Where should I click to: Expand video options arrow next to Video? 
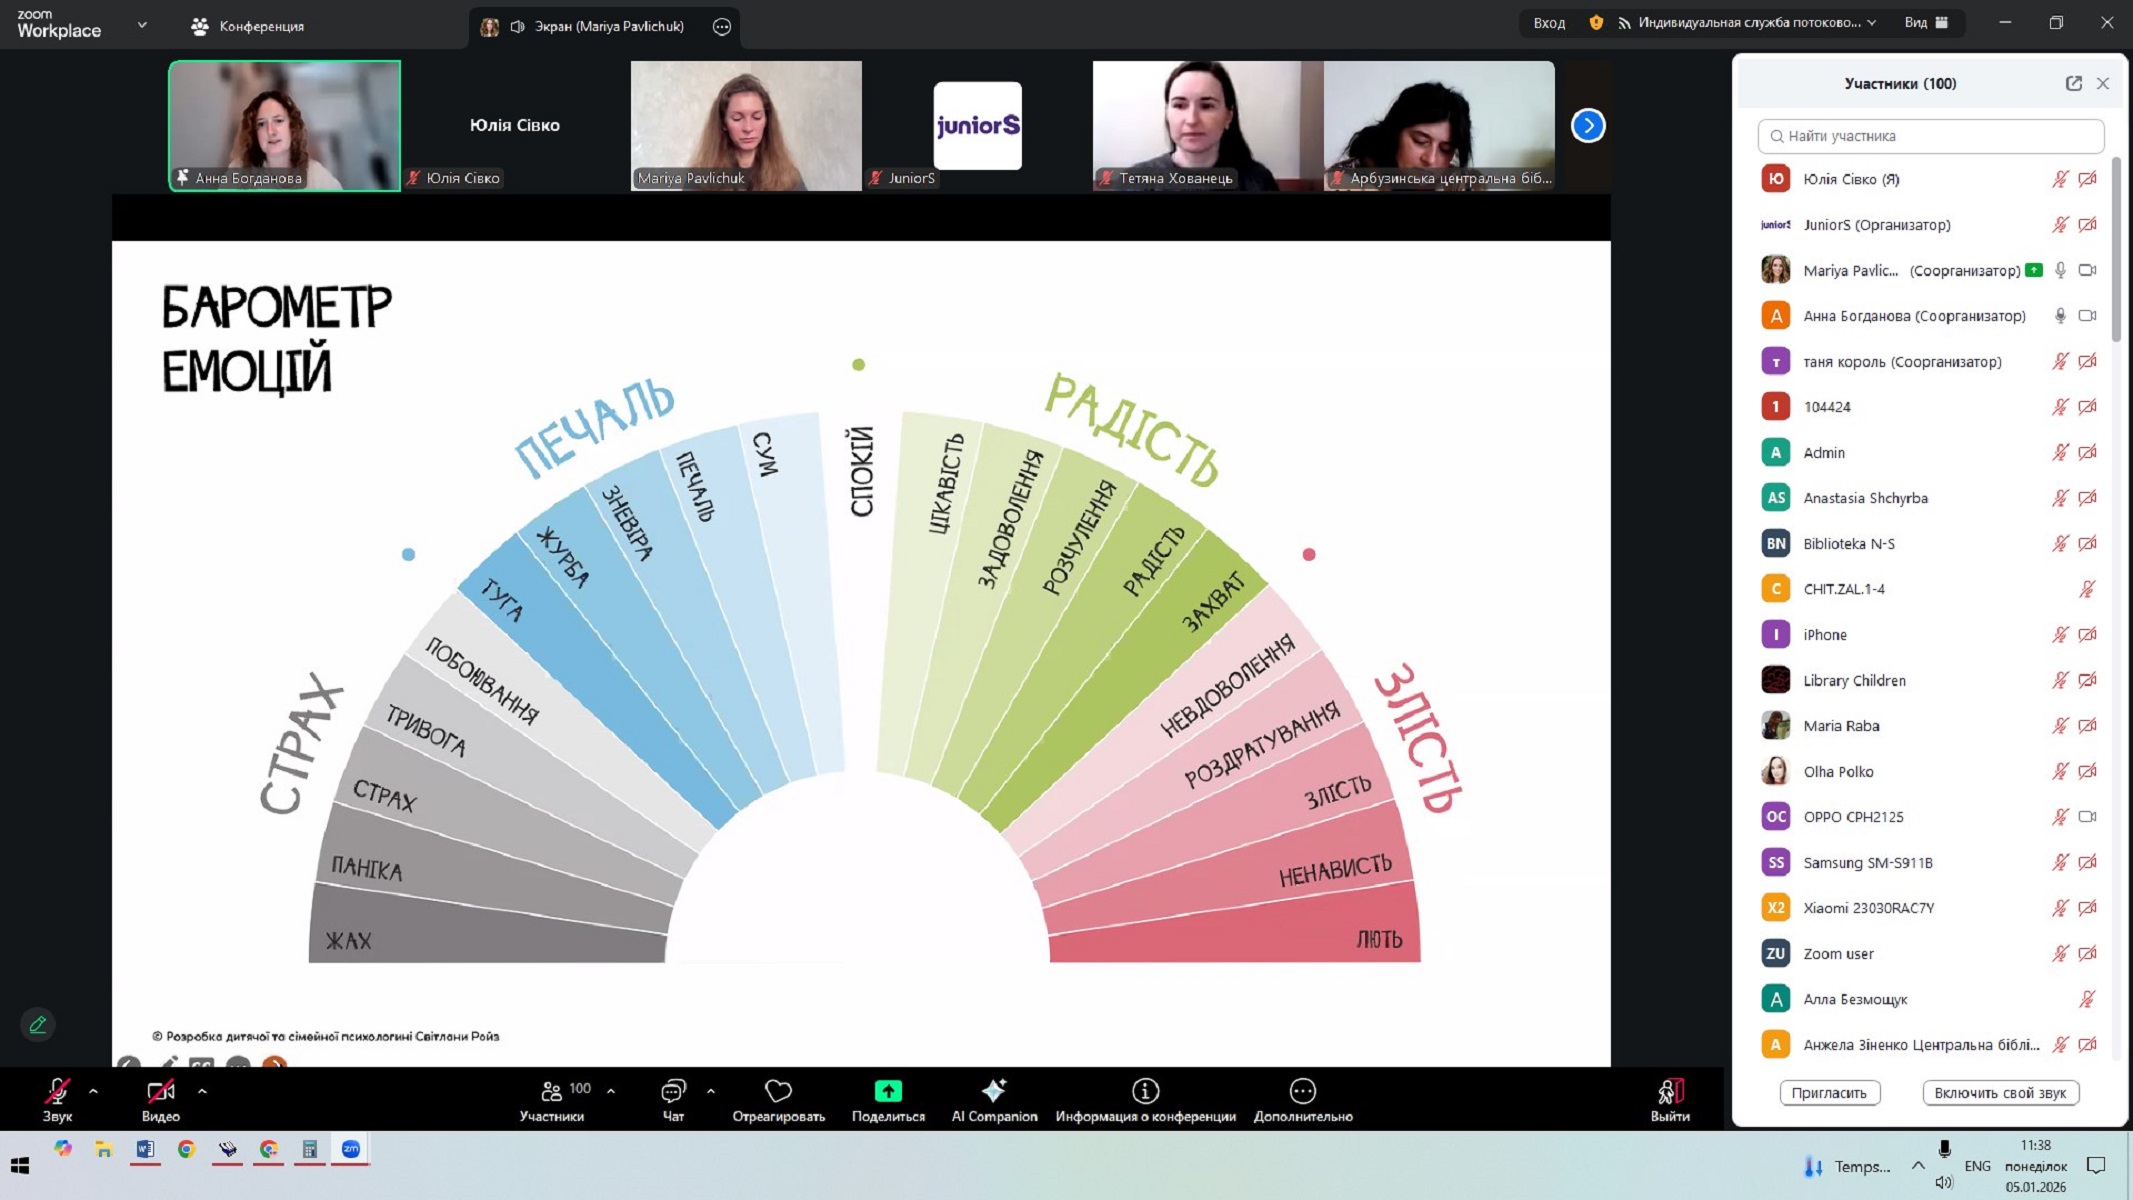pos(203,1091)
